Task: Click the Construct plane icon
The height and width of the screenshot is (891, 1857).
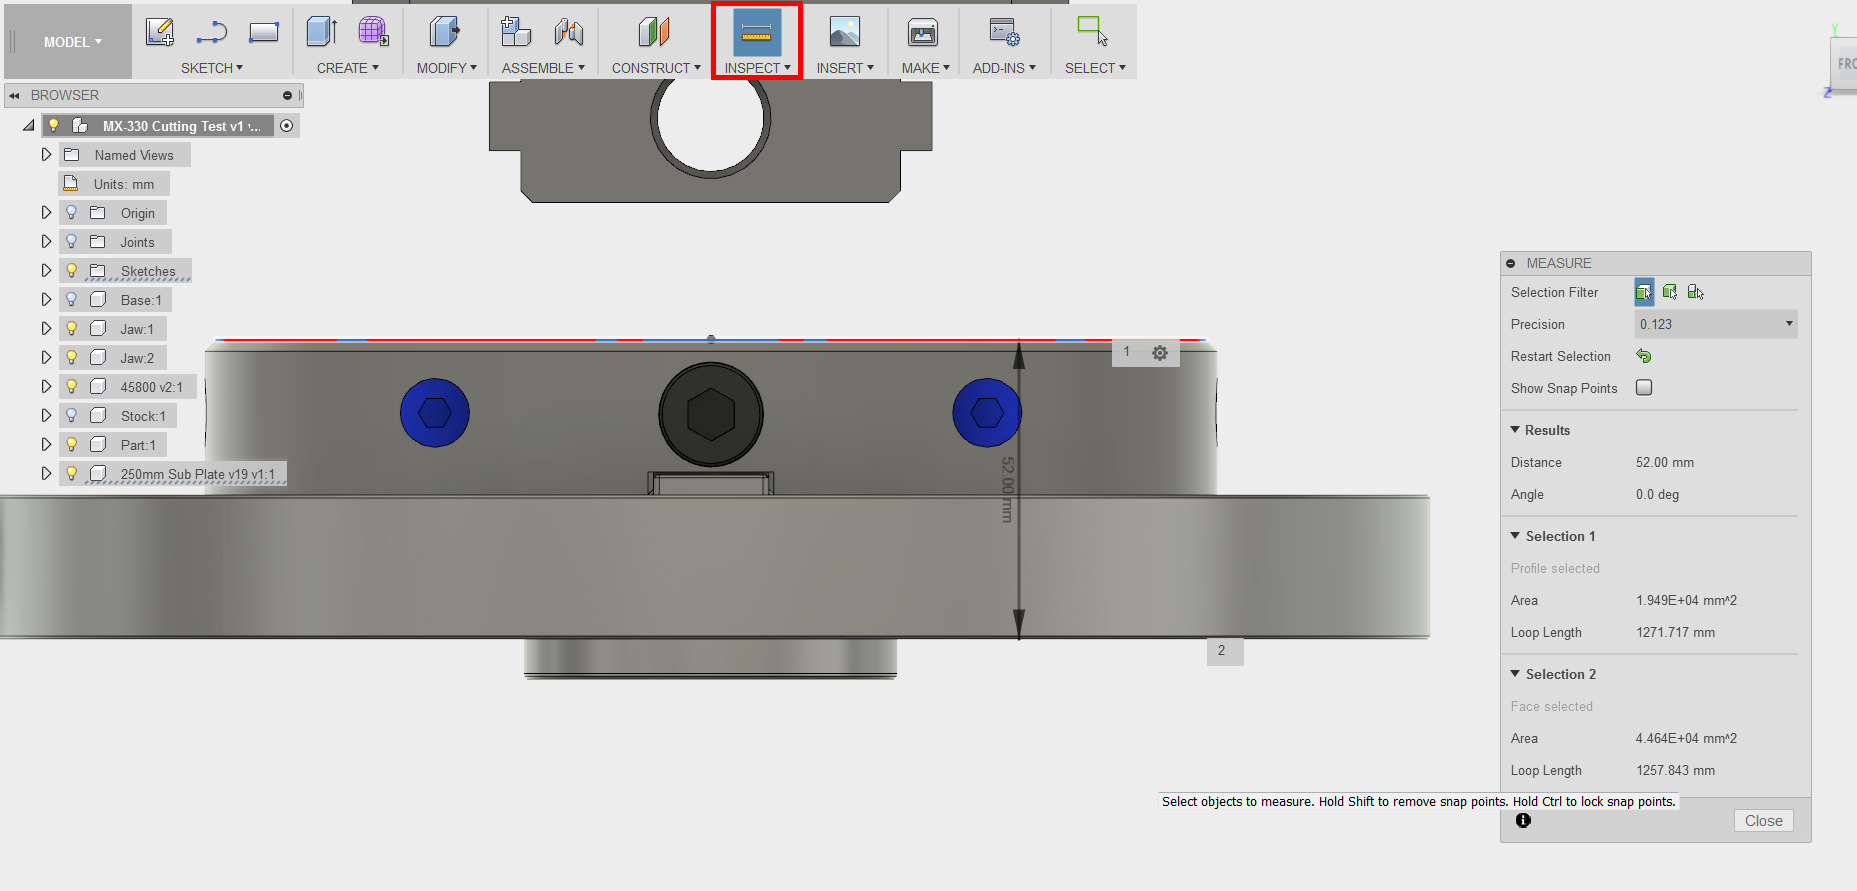Action: tap(654, 32)
